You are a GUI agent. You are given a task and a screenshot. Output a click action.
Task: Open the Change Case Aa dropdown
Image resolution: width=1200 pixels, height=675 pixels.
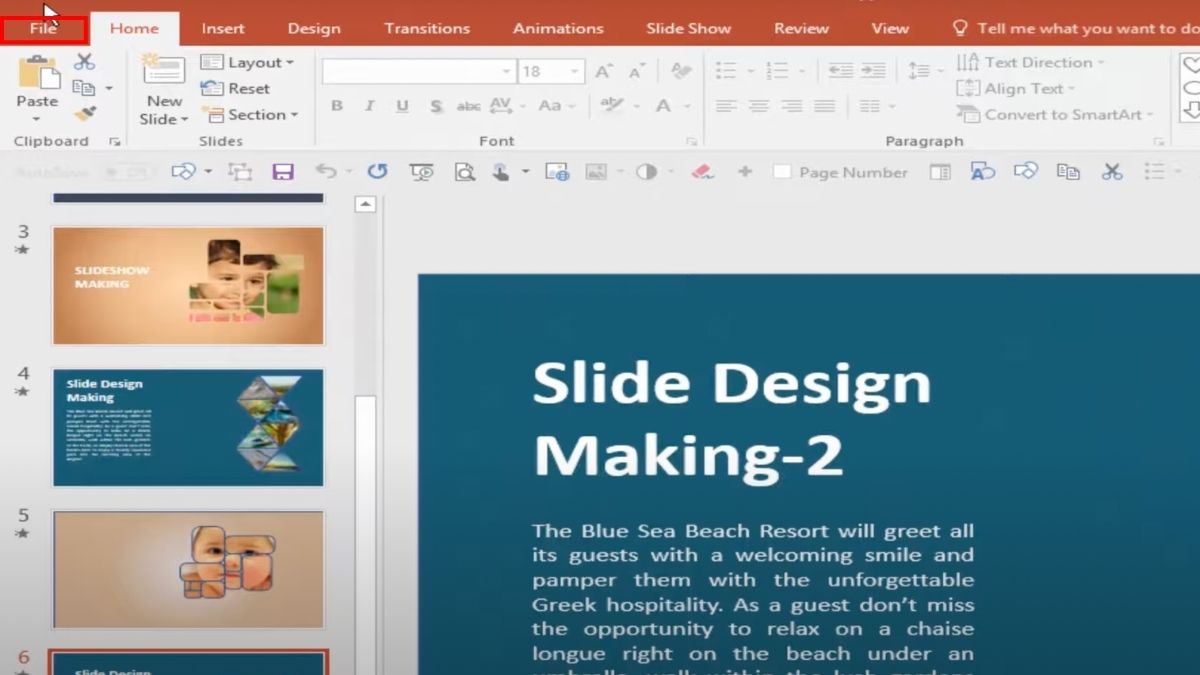557,106
